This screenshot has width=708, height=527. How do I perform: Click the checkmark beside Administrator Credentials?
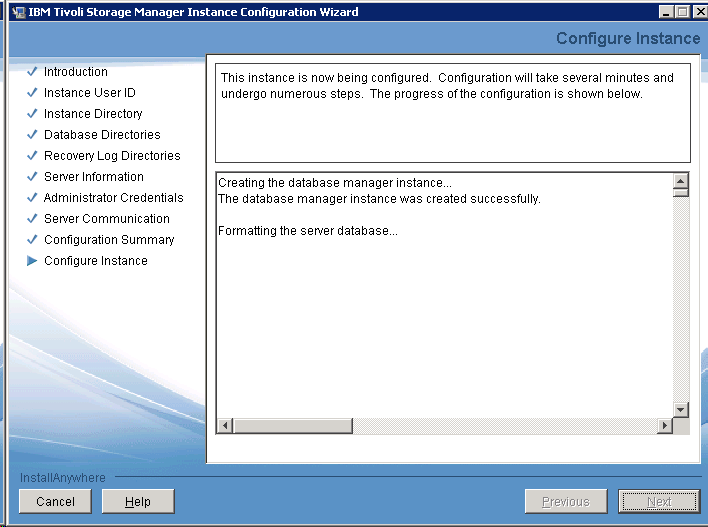pyautogui.click(x=32, y=198)
